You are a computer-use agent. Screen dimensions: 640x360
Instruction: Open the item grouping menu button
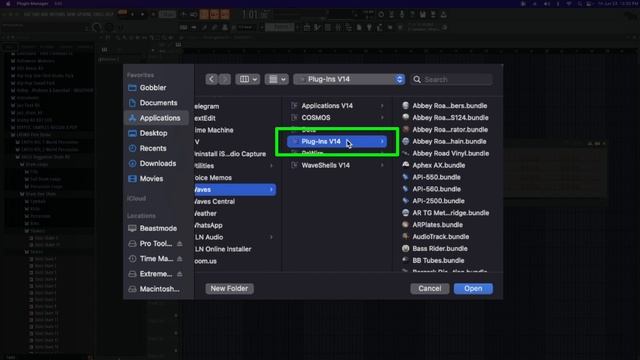coord(277,79)
